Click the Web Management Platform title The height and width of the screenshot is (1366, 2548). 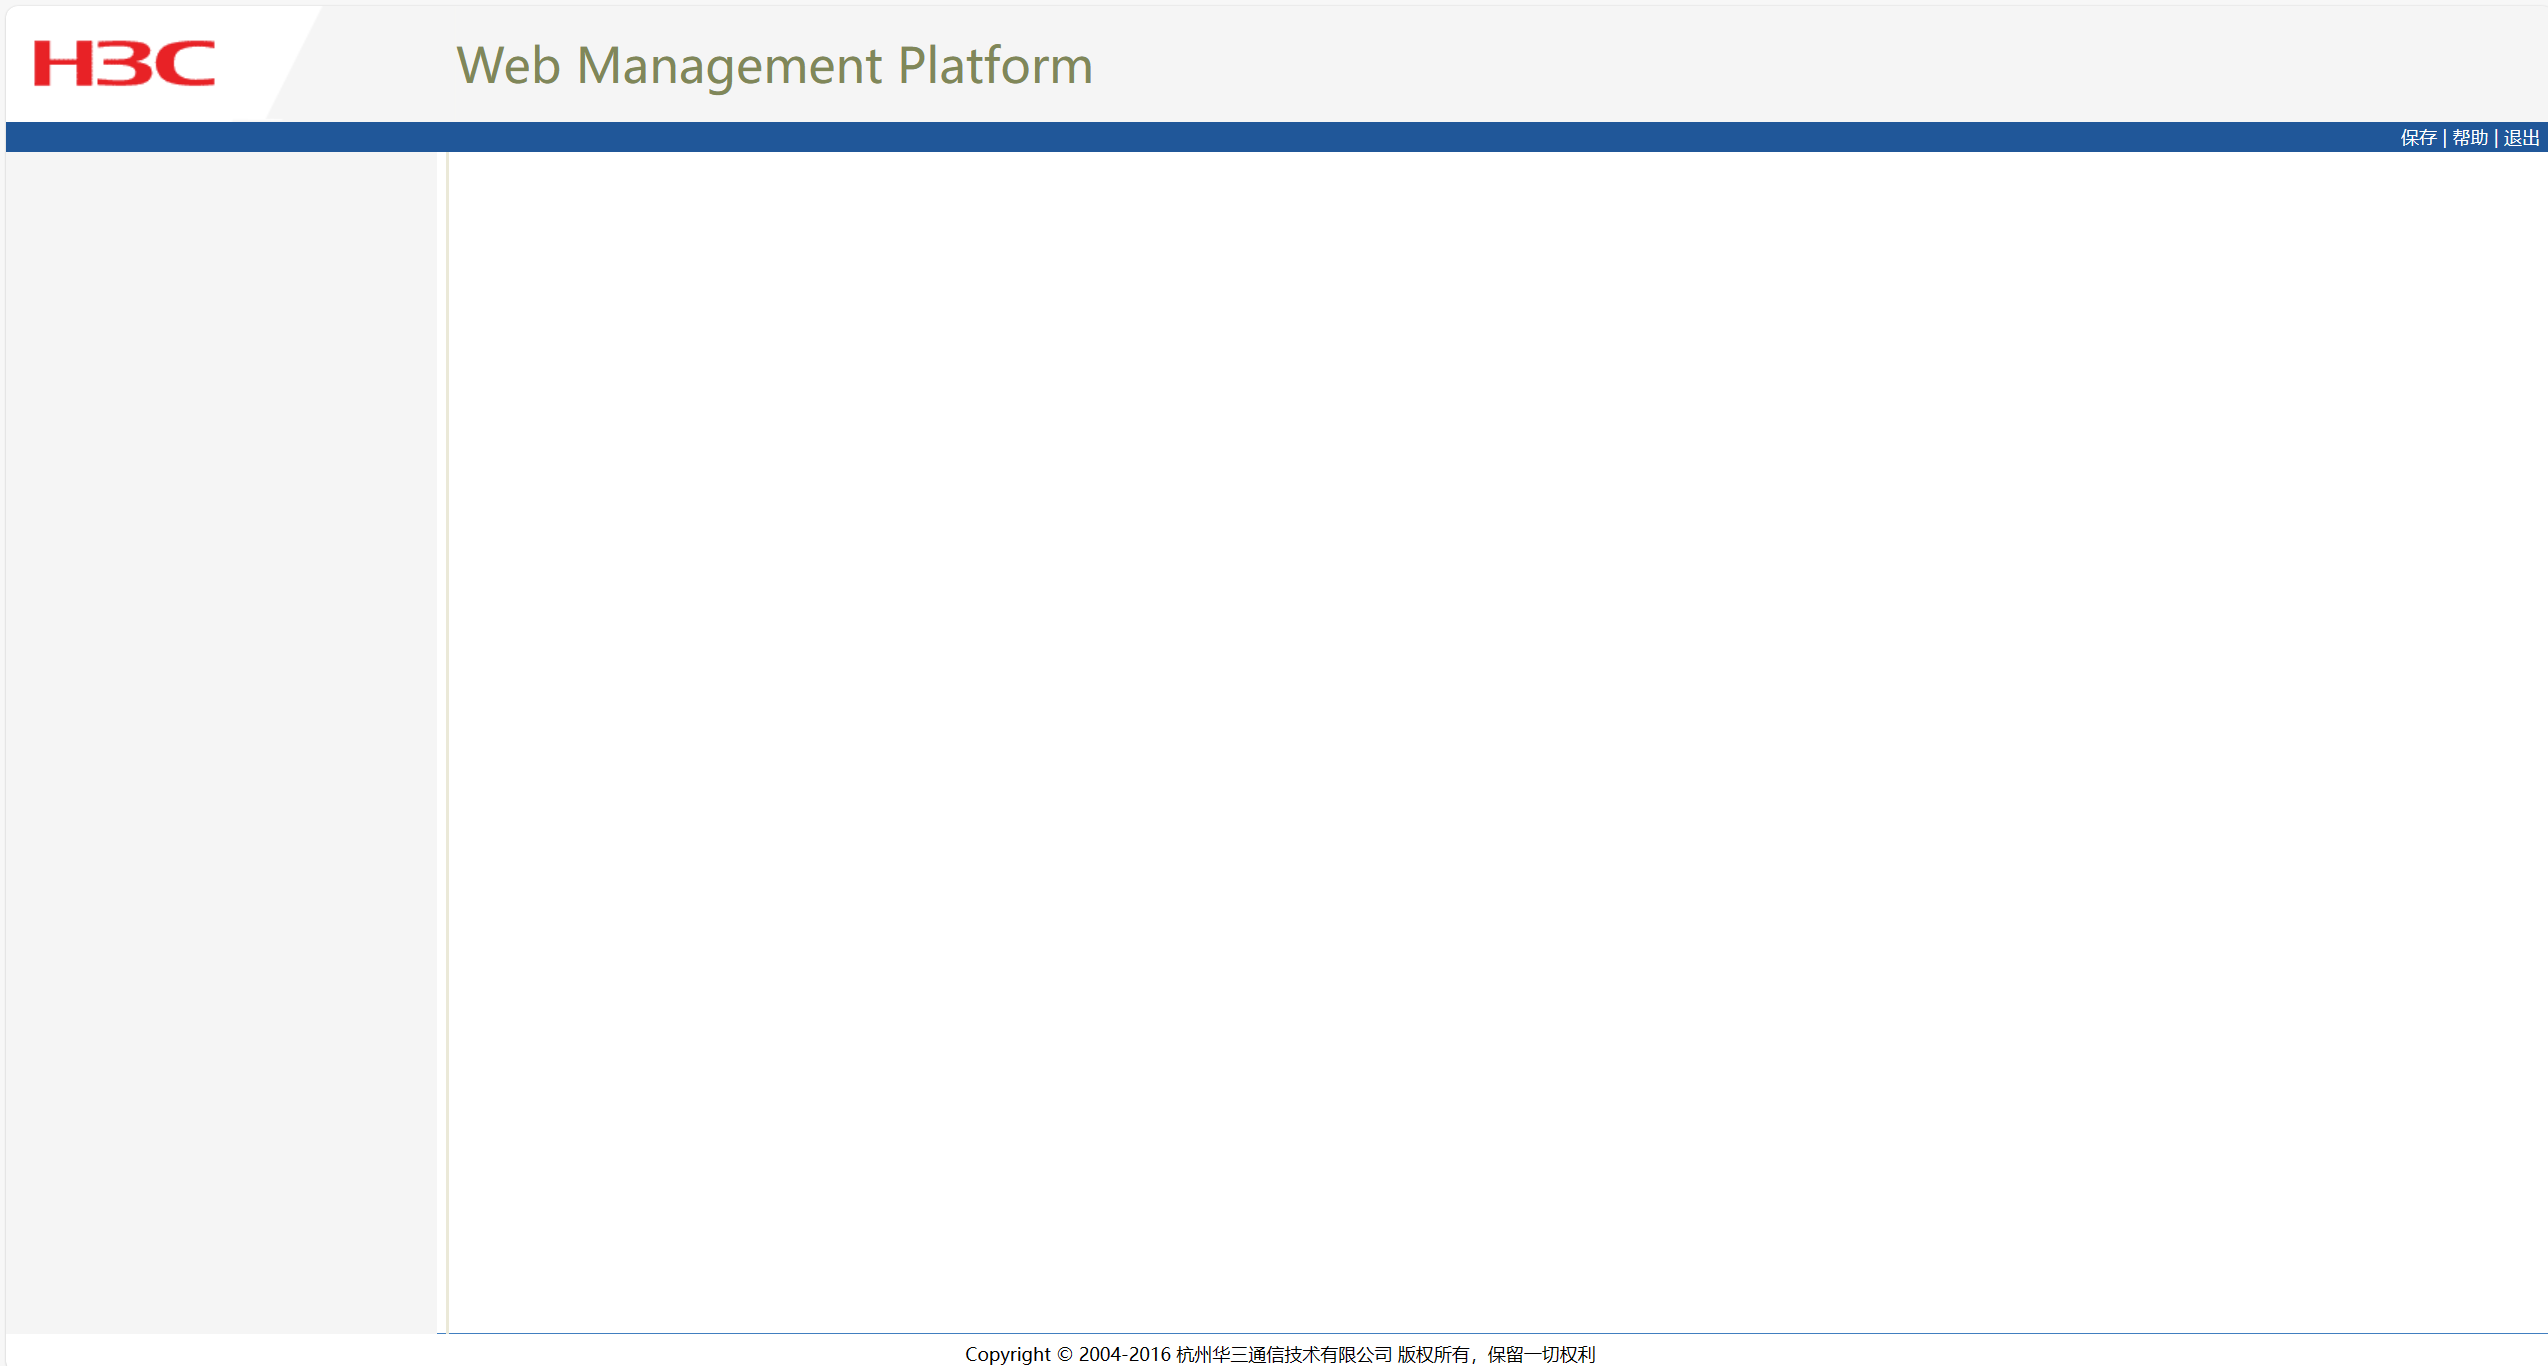774,66
